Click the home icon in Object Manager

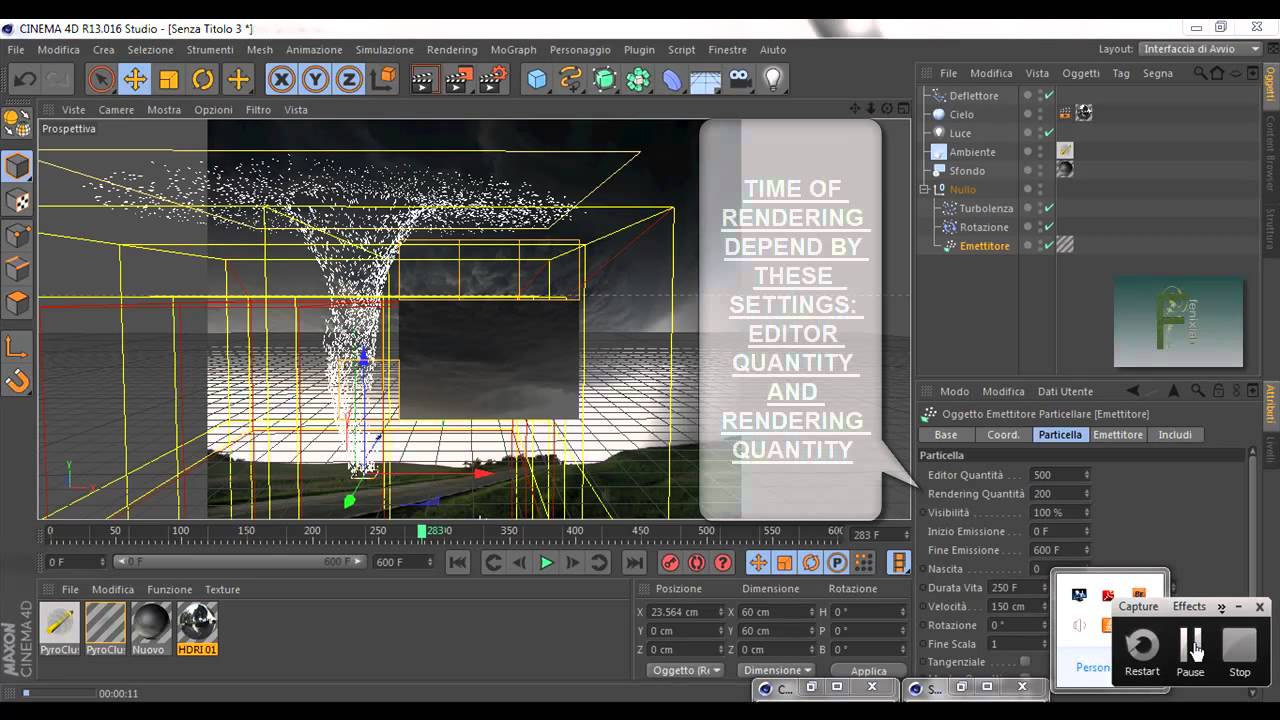pyautogui.click(x=1217, y=73)
